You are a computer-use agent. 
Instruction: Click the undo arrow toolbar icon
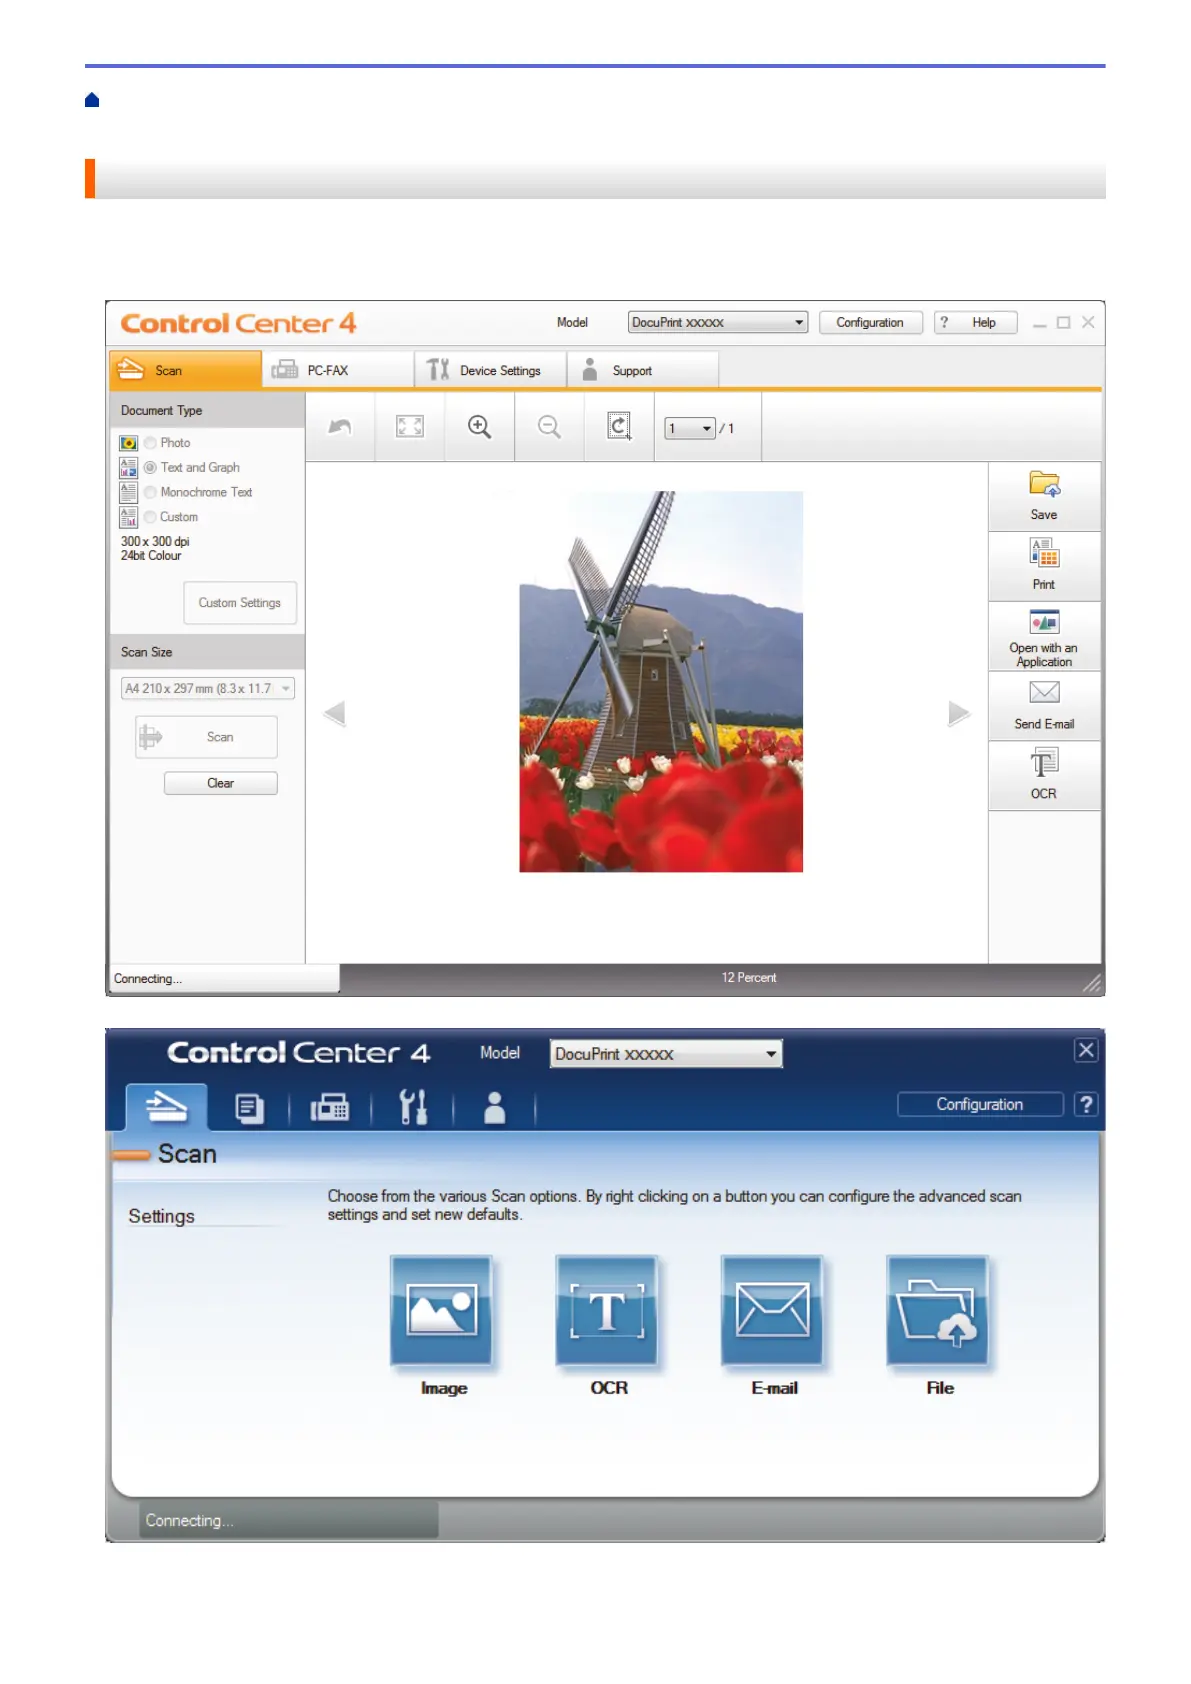pyautogui.click(x=340, y=427)
